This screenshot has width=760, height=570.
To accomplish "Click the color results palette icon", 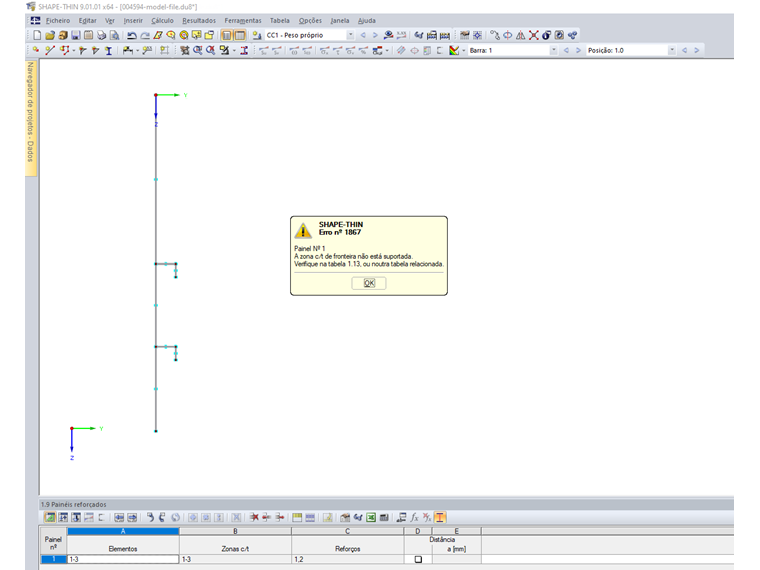I will click(x=454, y=50).
